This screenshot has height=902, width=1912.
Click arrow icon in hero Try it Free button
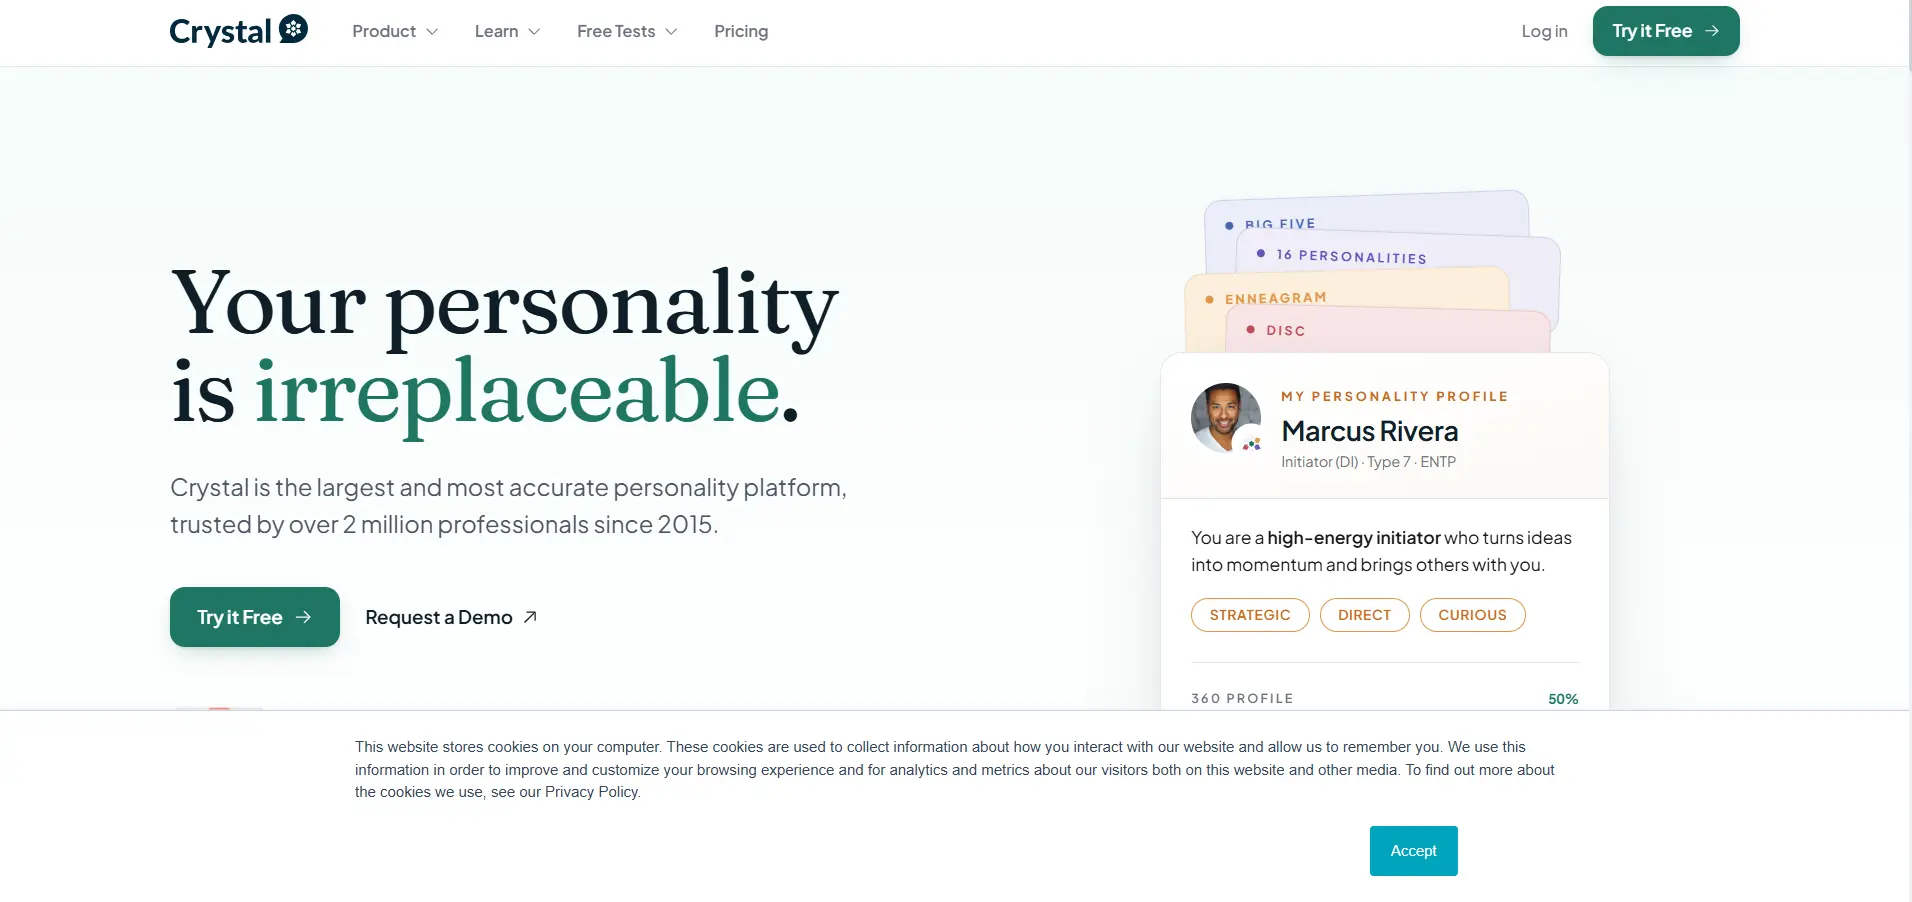(x=303, y=617)
